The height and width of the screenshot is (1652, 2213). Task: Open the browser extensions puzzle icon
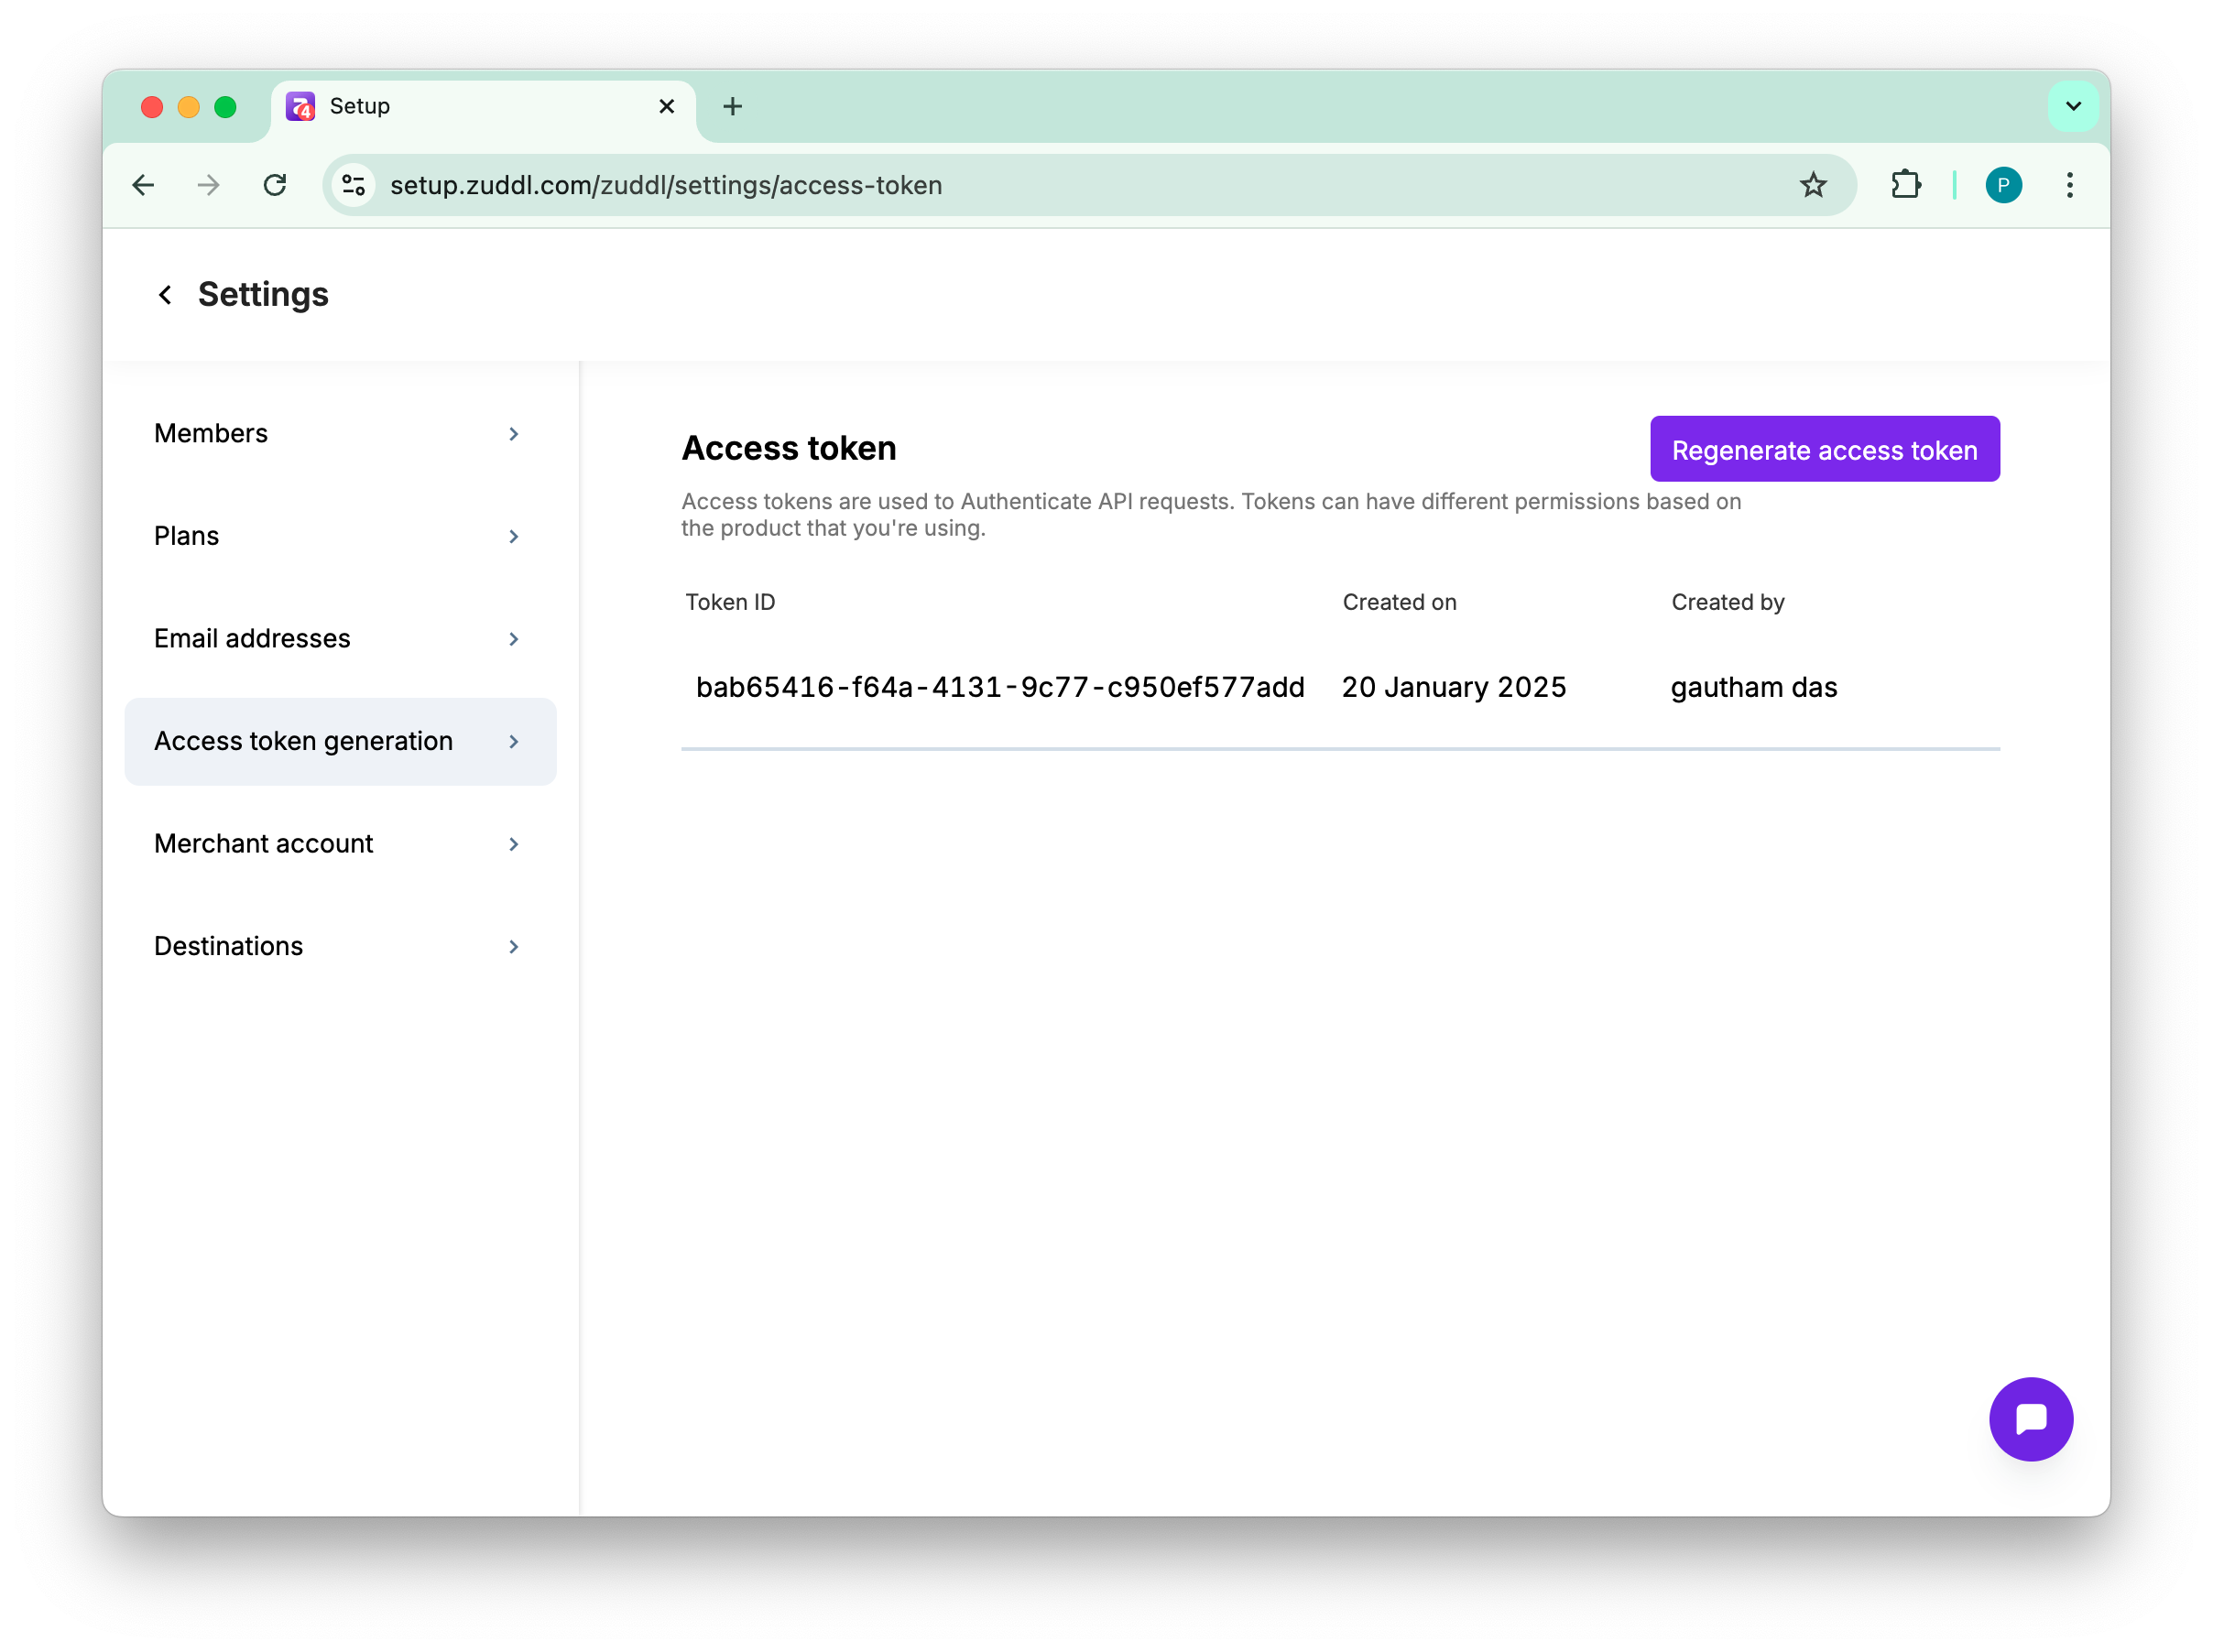tap(1905, 185)
